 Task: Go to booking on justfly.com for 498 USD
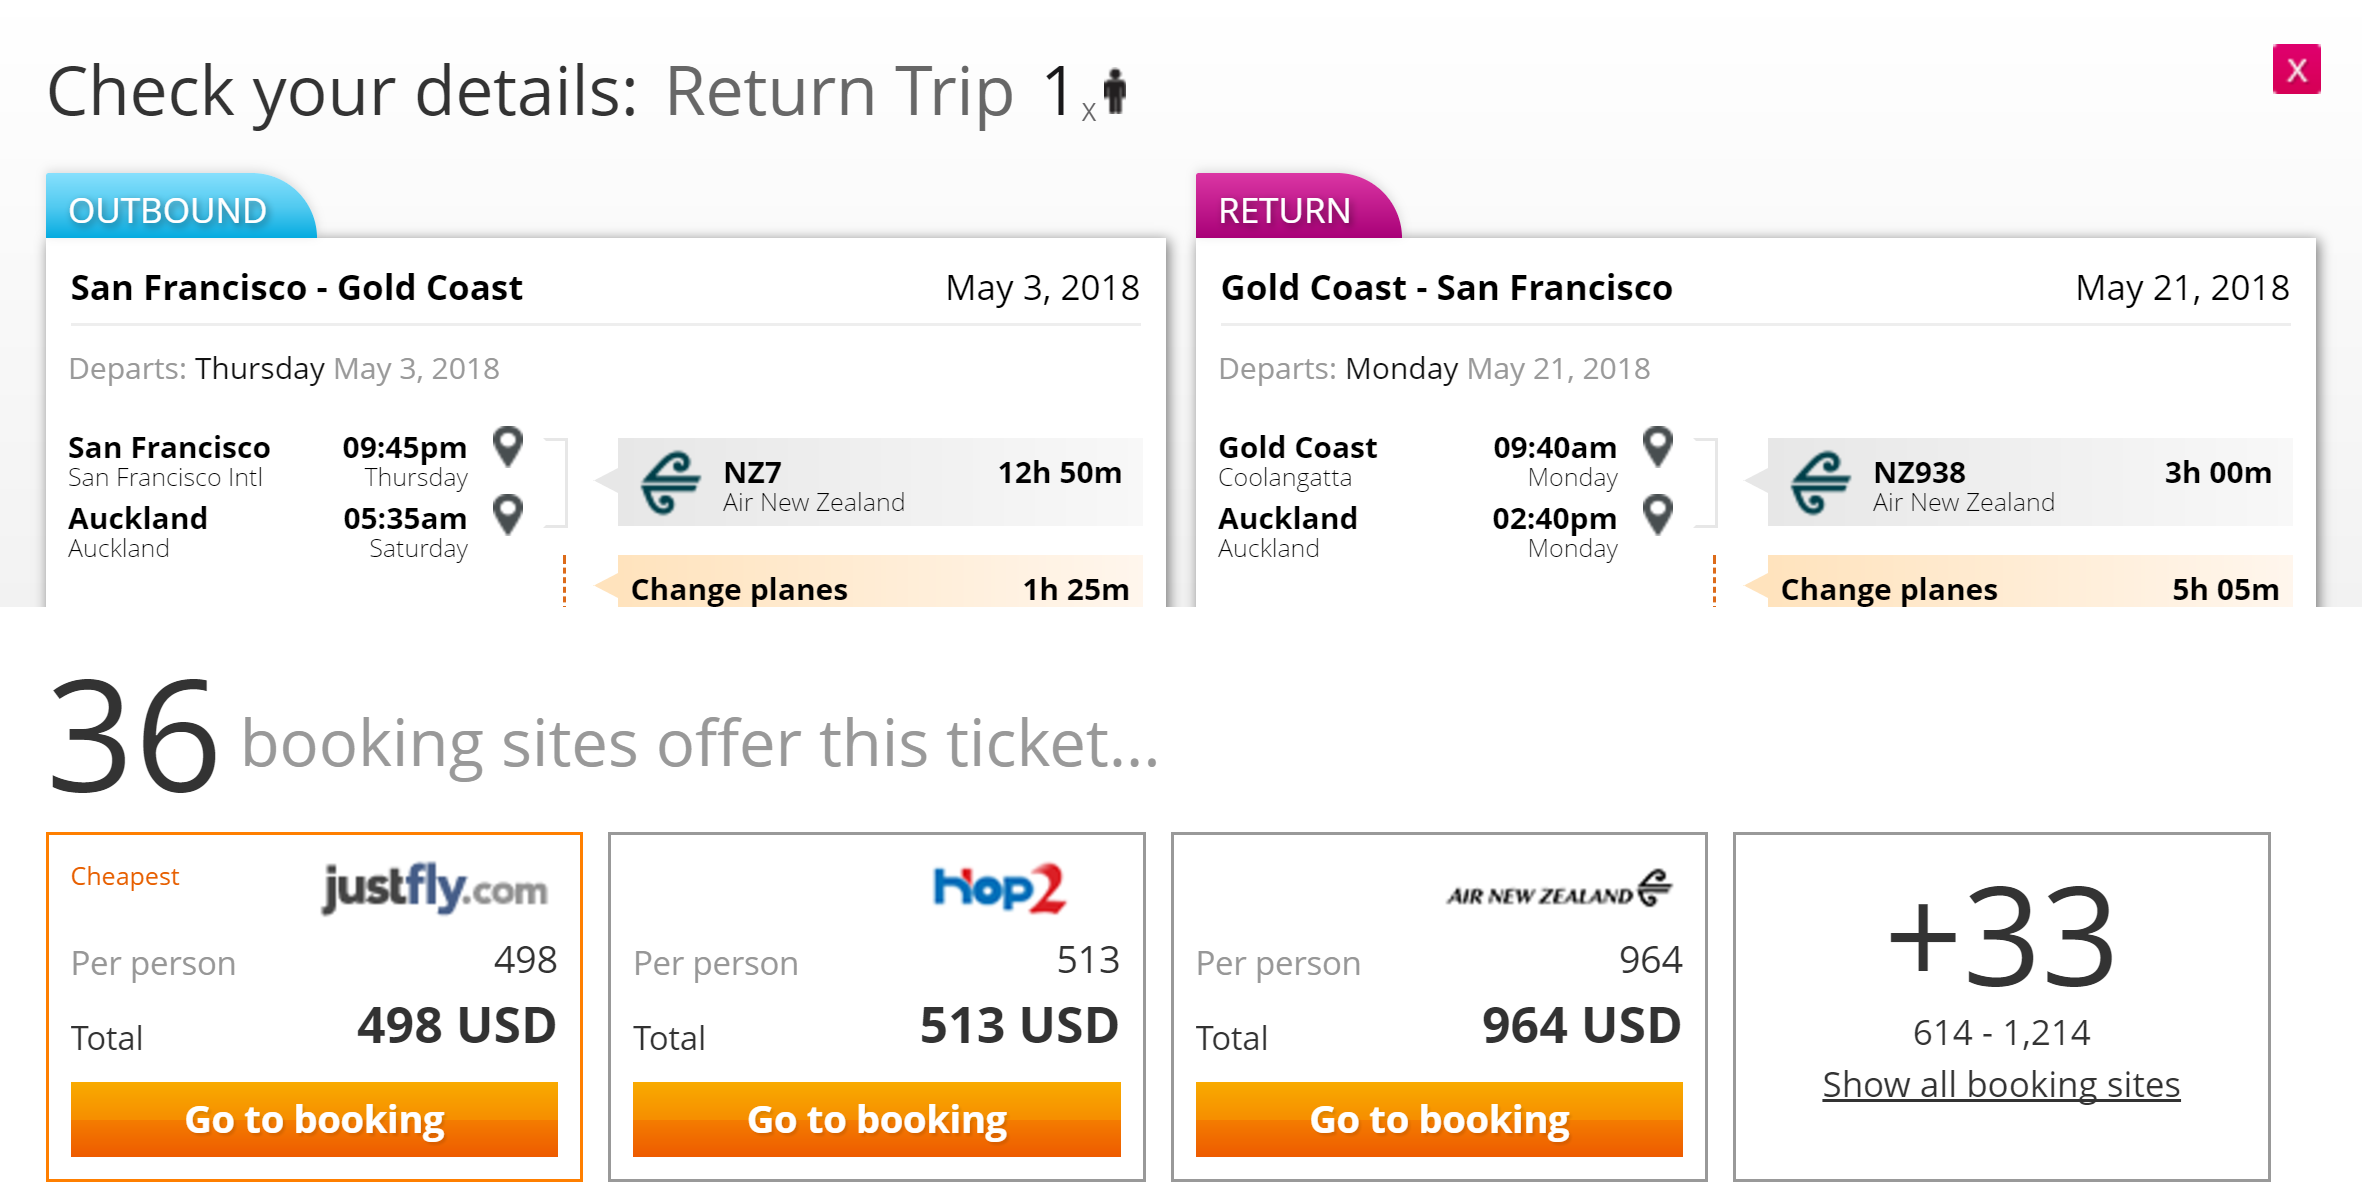(x=314, y=1119)
